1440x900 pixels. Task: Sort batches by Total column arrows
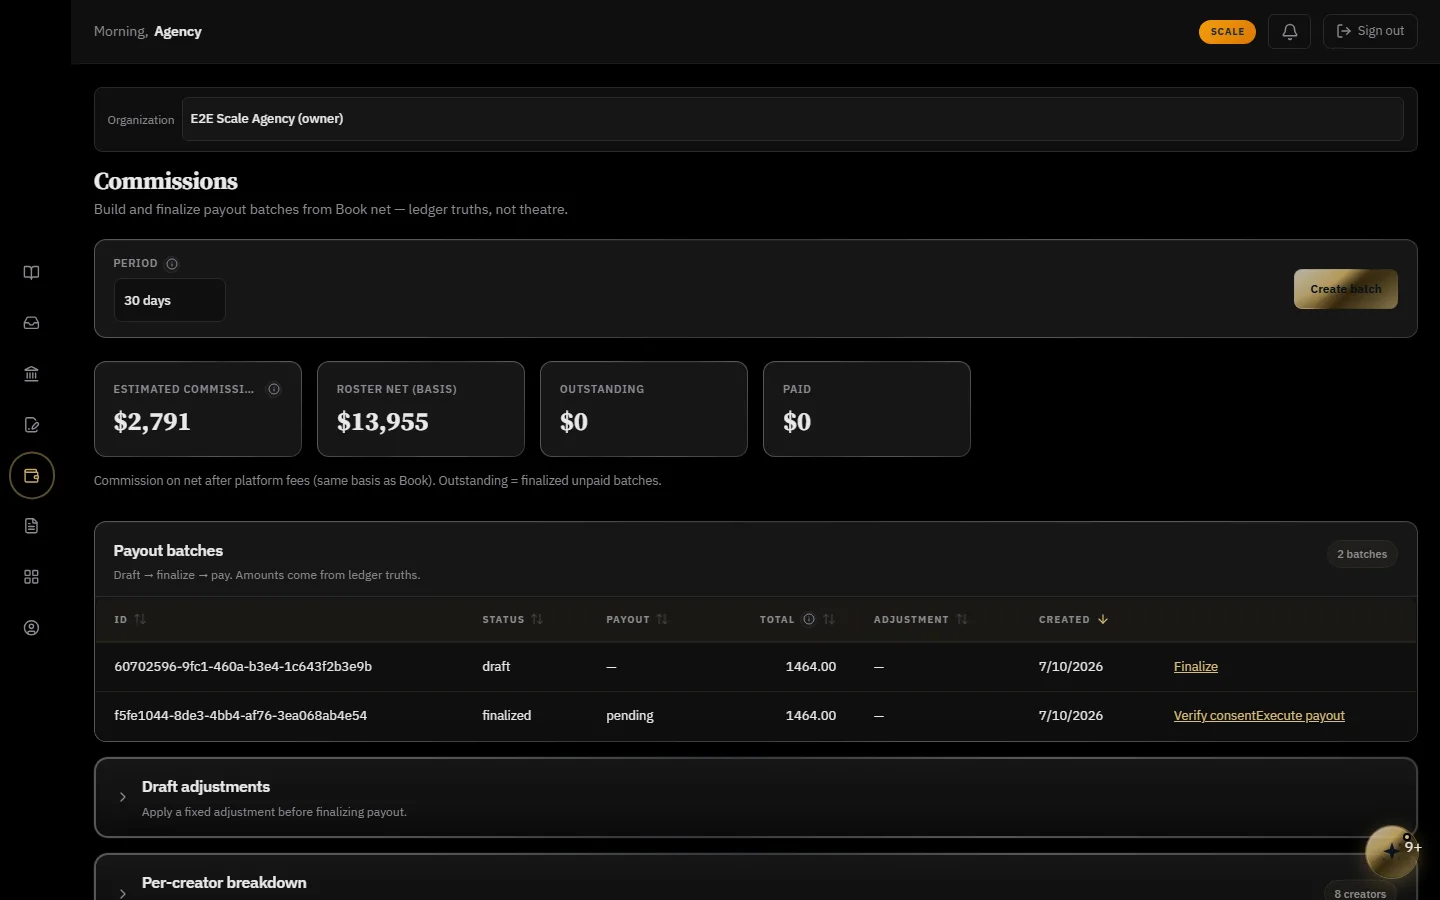[829, 619]
